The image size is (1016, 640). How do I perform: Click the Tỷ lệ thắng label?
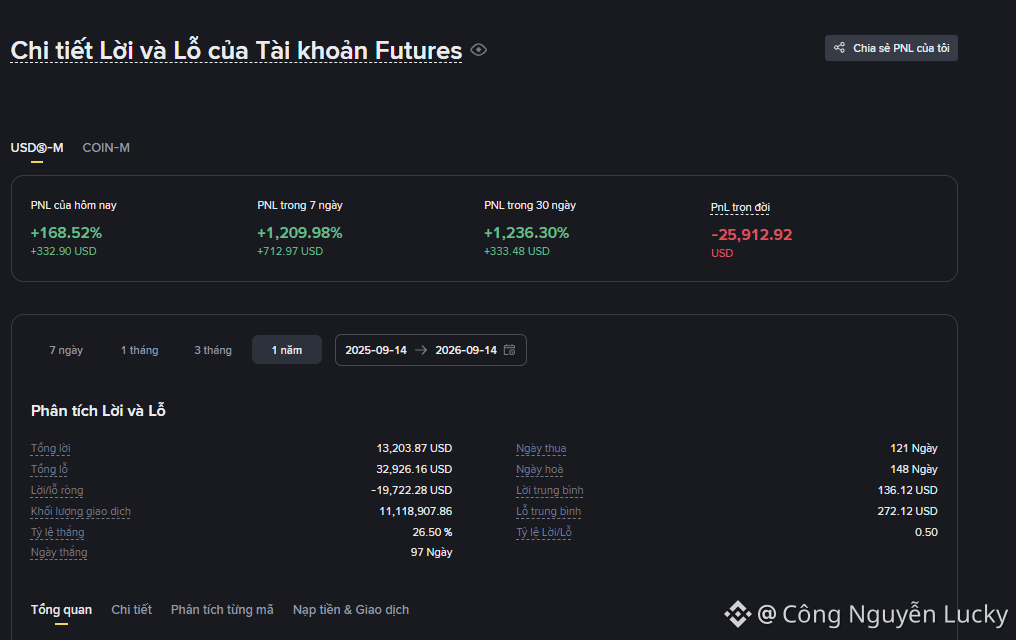(58, 532)
